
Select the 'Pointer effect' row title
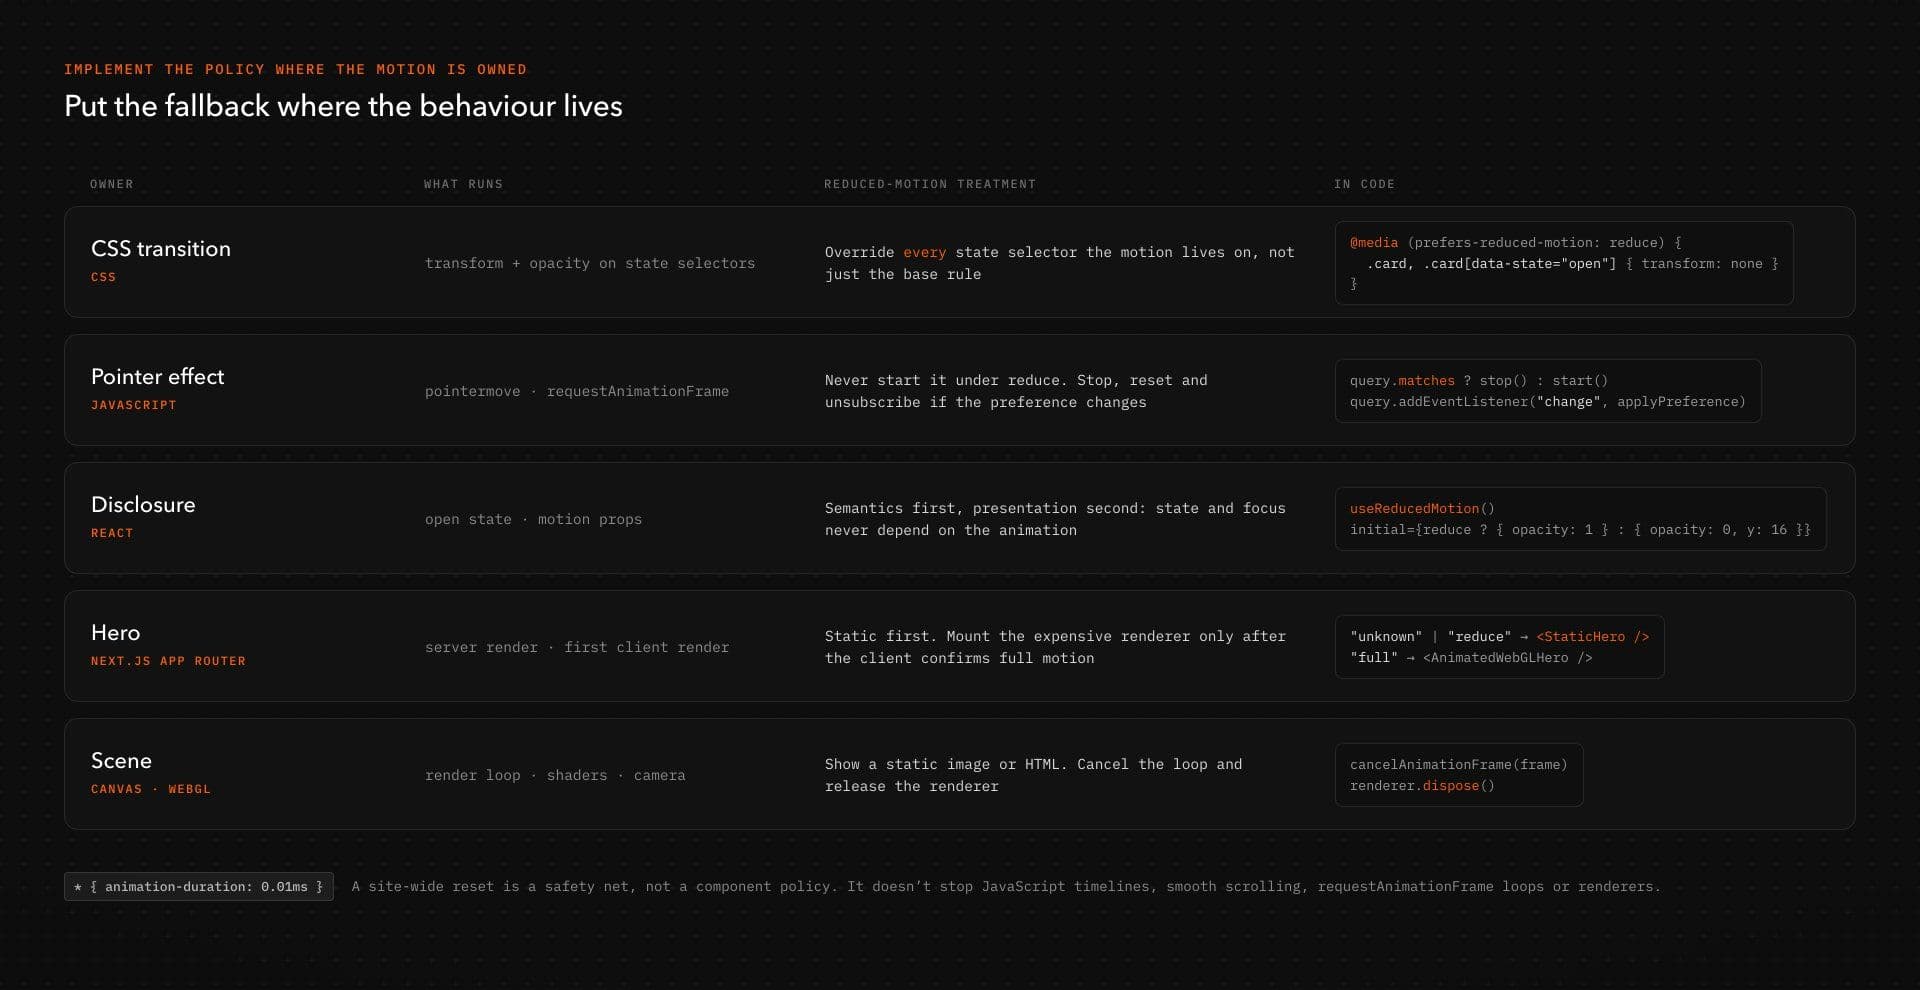tap(158, 377)
